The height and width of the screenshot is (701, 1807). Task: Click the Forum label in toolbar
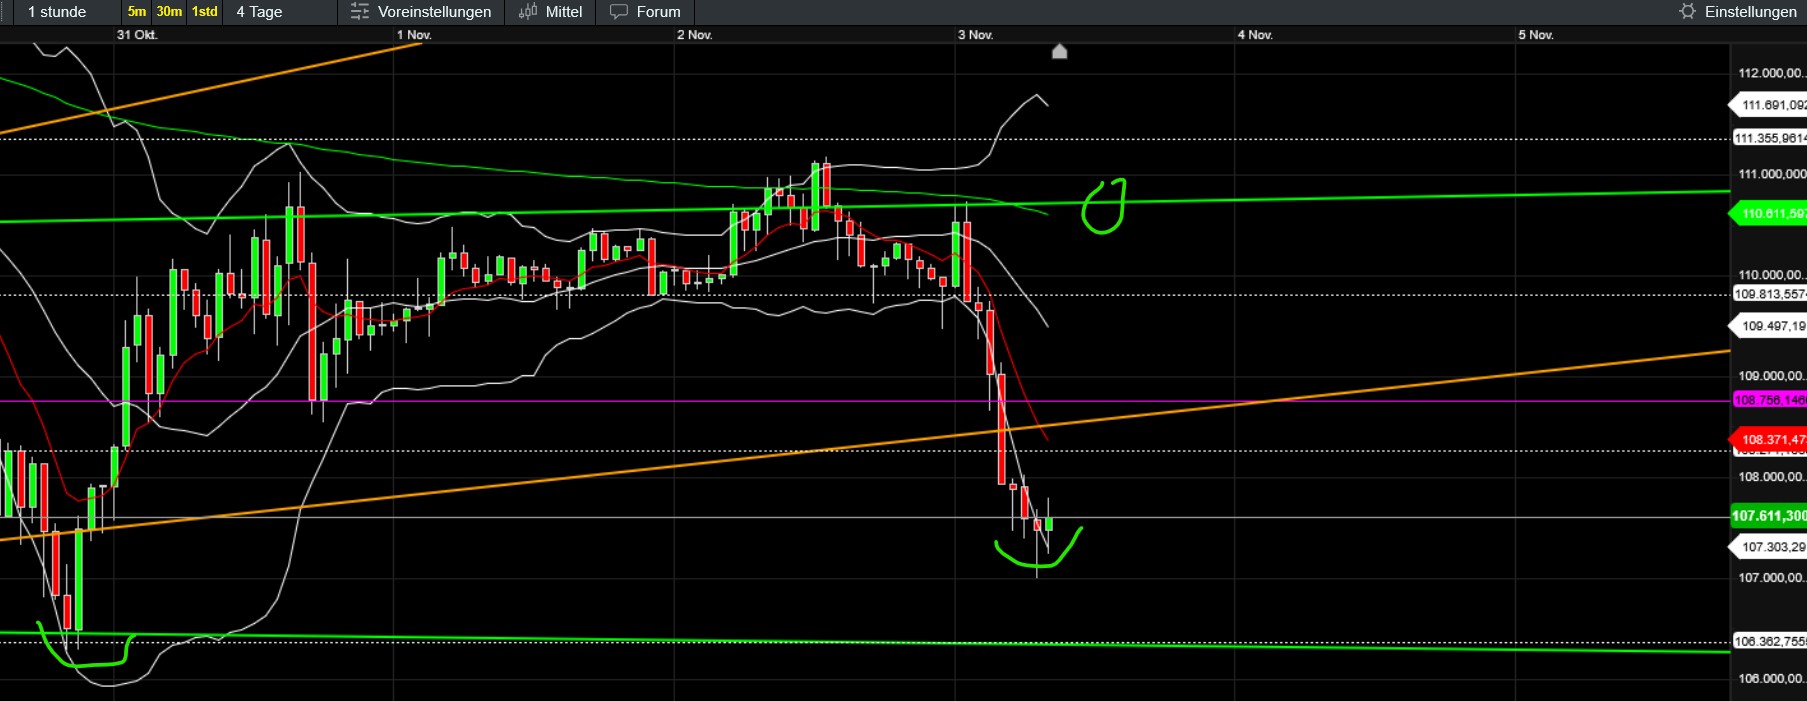pos(658,12)
